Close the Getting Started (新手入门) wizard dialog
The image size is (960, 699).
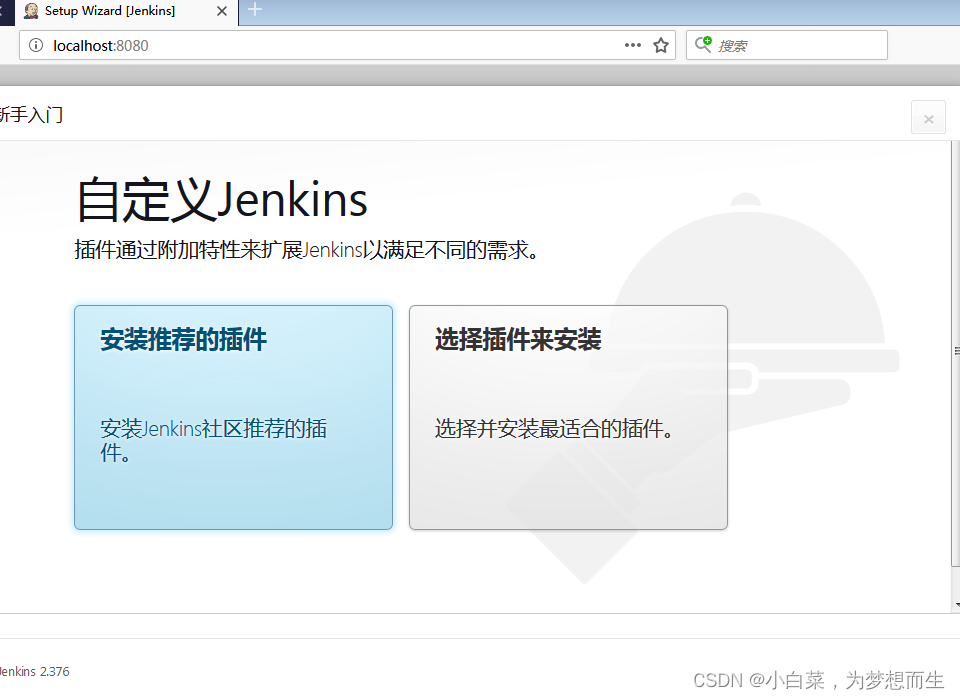(928, 118)
